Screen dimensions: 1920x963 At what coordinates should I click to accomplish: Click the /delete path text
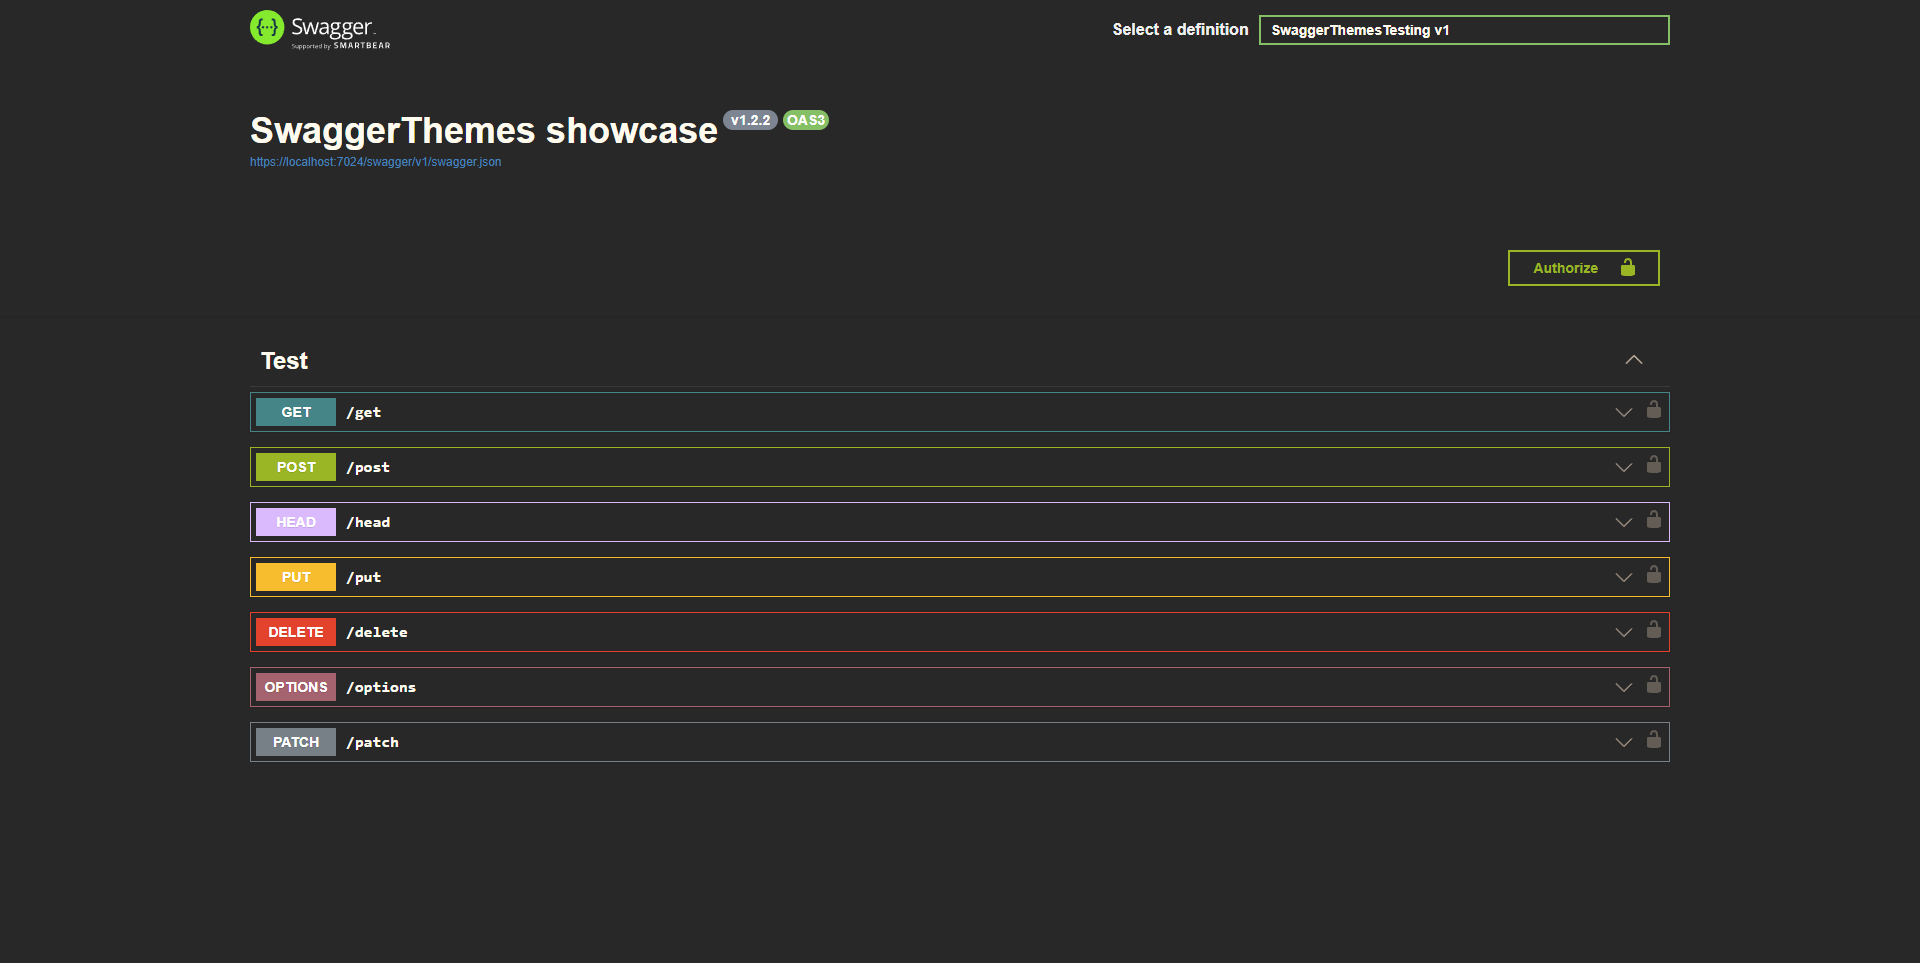click(x=377, y=632)
